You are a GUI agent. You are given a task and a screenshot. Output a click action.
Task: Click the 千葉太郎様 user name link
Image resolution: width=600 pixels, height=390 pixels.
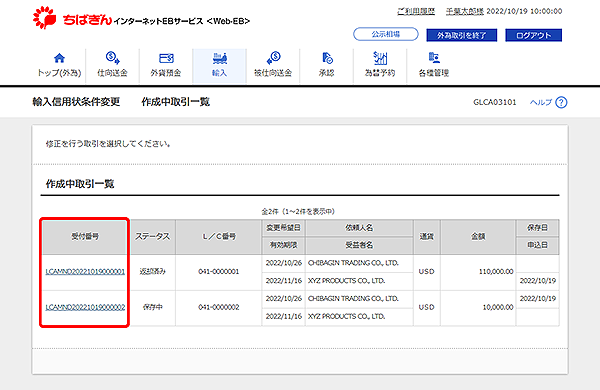tap(465, 11)
